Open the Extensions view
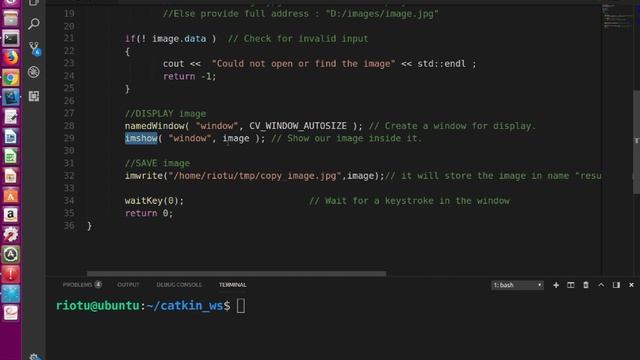Screen dimensions: 640x360 coord(33,96)
